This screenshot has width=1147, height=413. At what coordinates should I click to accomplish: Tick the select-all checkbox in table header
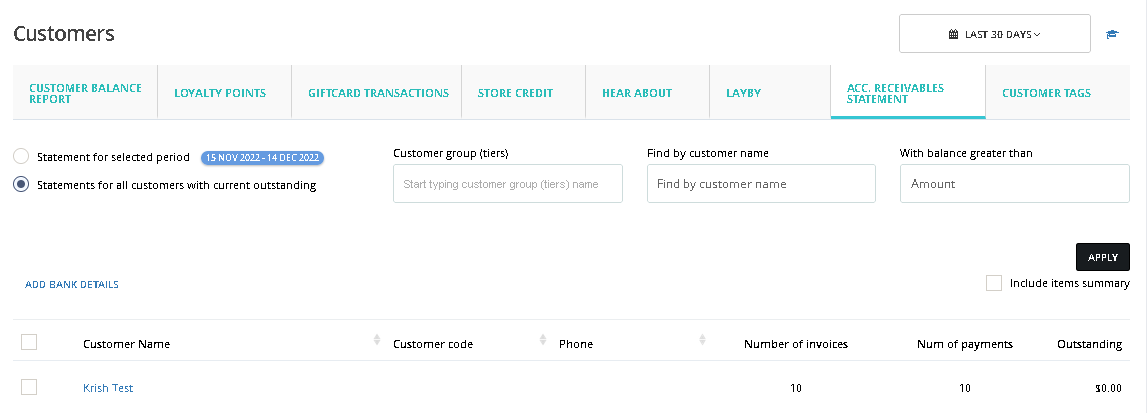tap(29, 341)
